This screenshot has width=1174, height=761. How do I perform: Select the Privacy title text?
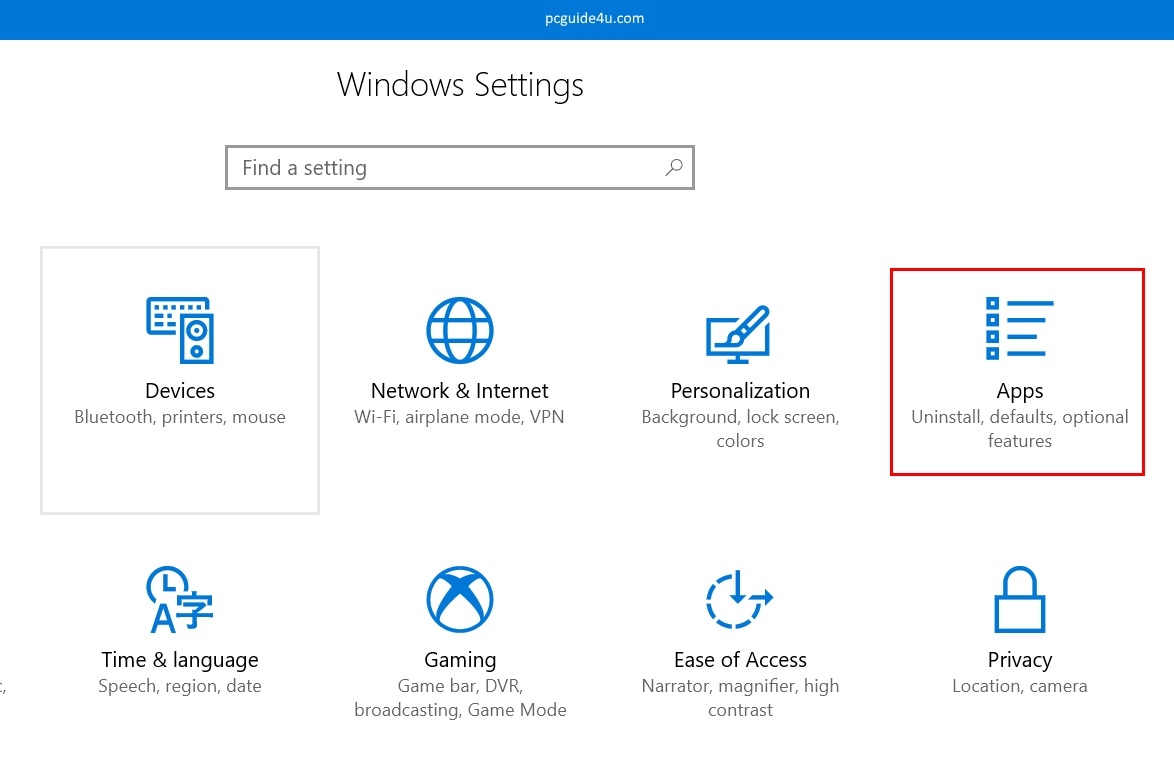[1019, 660]
